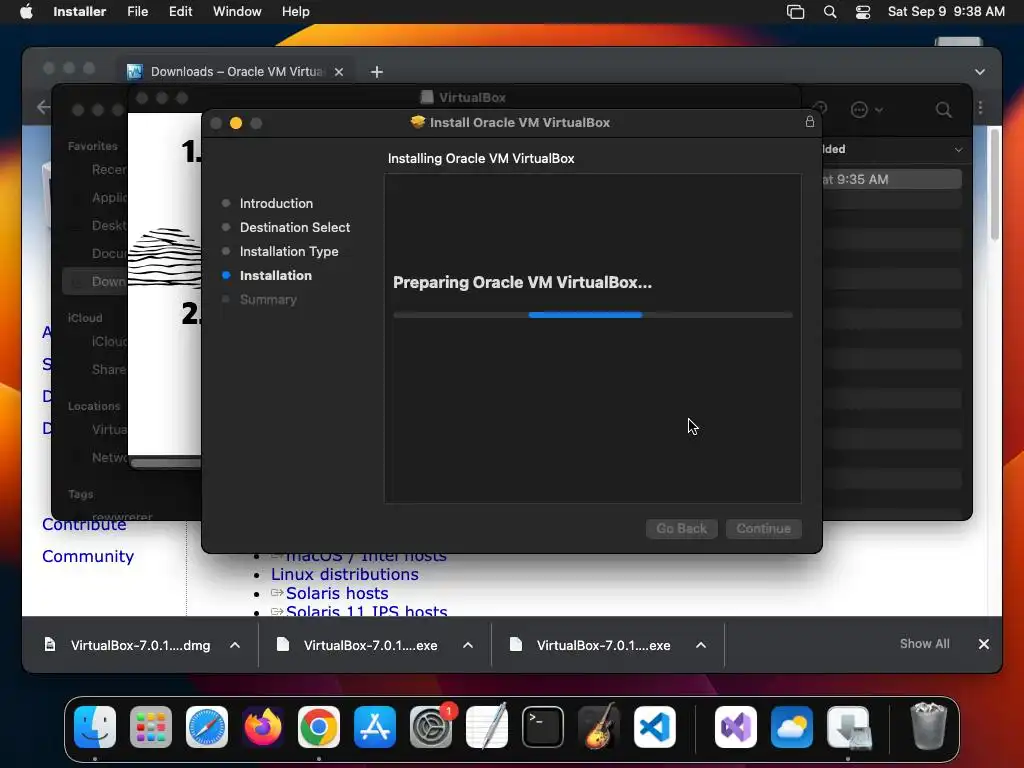Expand options for the VirtualBox dmg download
1024x768 pixels.
235,645
